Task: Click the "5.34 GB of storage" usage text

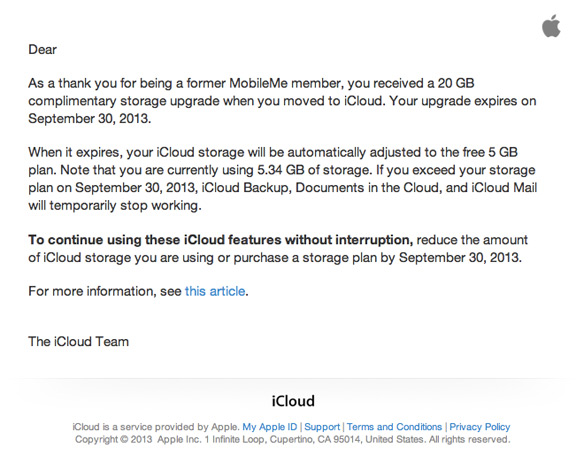Action: (x=313, y=170)
